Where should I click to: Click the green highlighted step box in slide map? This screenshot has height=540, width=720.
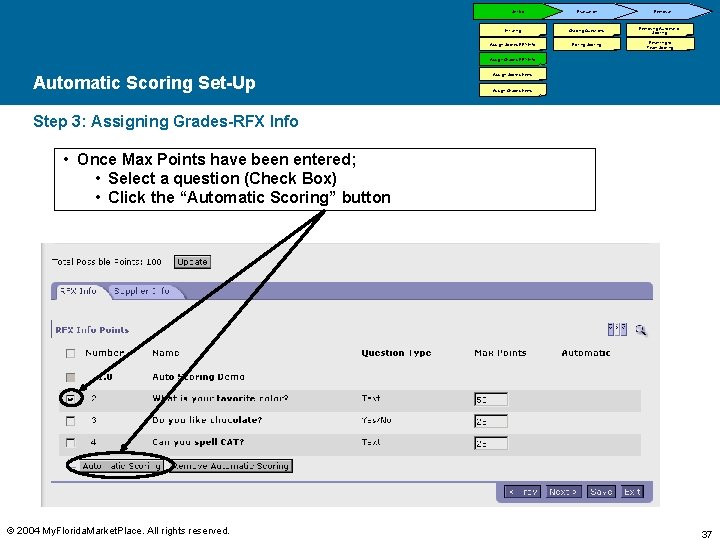pos(512,59)
